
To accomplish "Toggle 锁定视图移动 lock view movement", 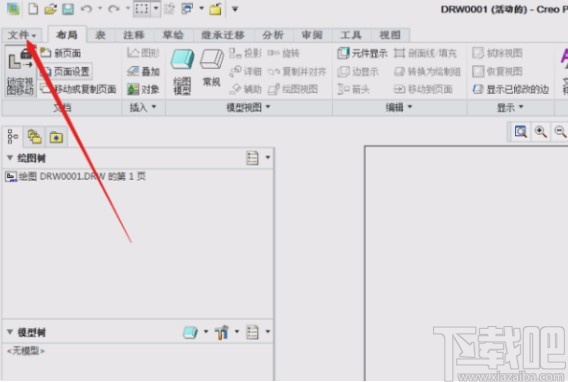I will pos(20,71).
